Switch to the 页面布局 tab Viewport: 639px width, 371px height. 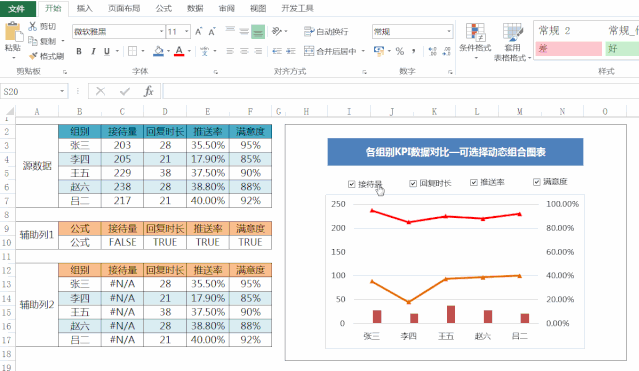coord(124,9)
